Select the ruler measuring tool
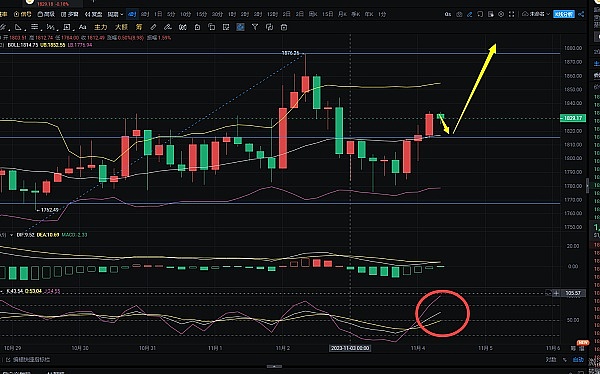 153,27
